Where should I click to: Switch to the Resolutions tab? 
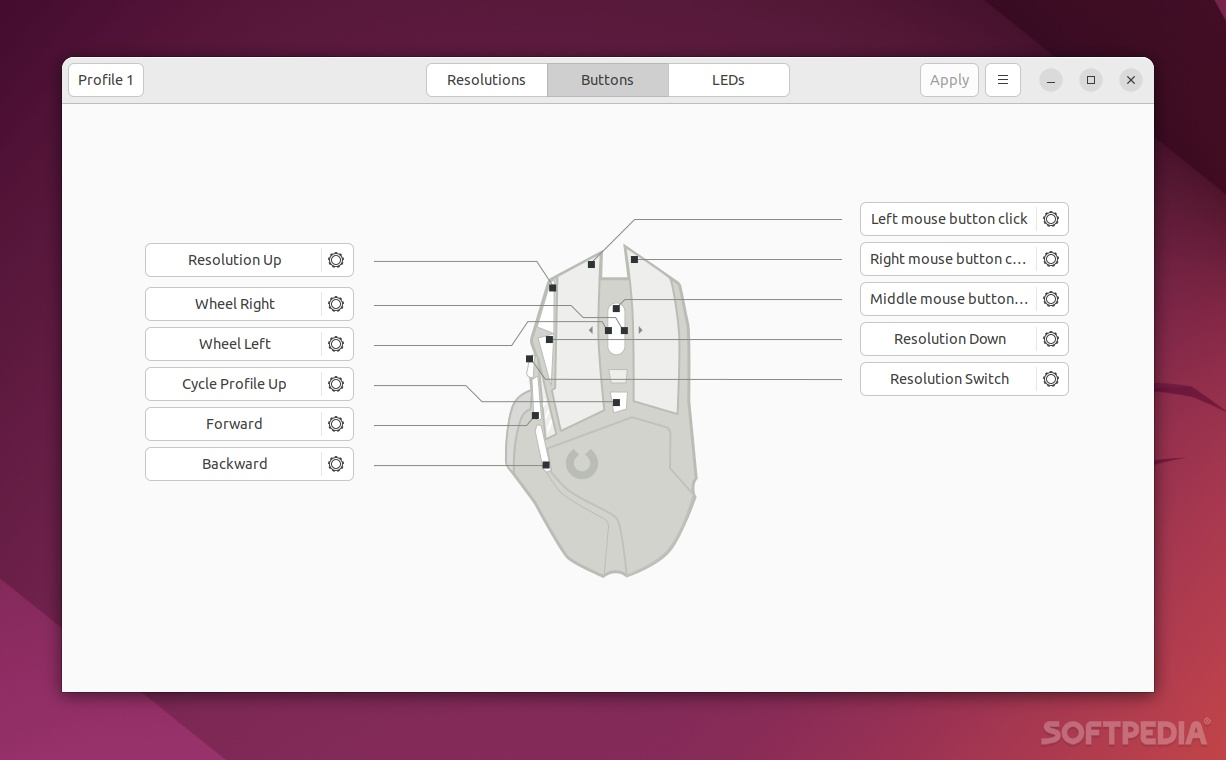(486, 80)
